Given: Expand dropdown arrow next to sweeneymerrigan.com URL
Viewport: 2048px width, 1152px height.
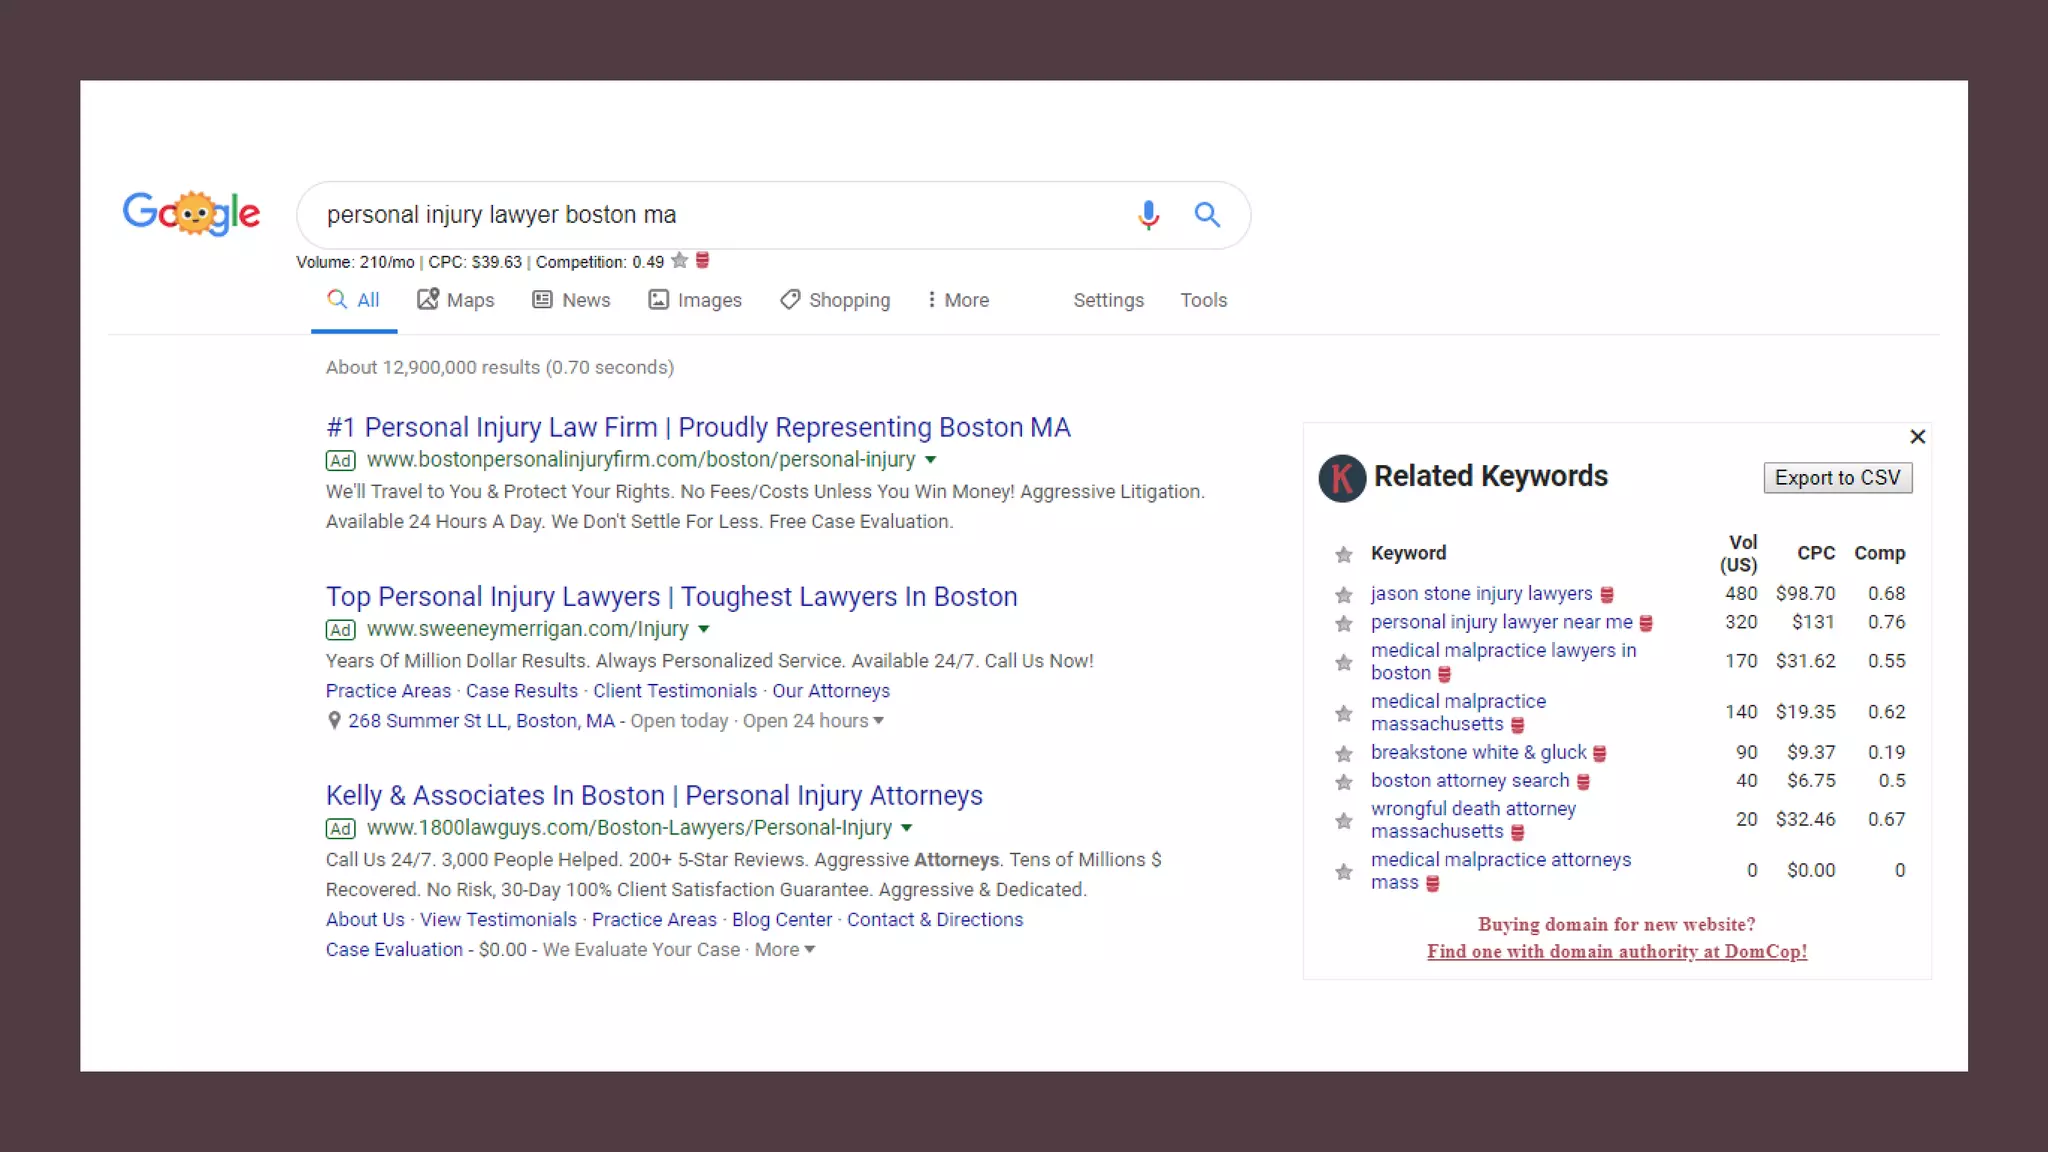Looking at the screenshot, I should 704,630.
